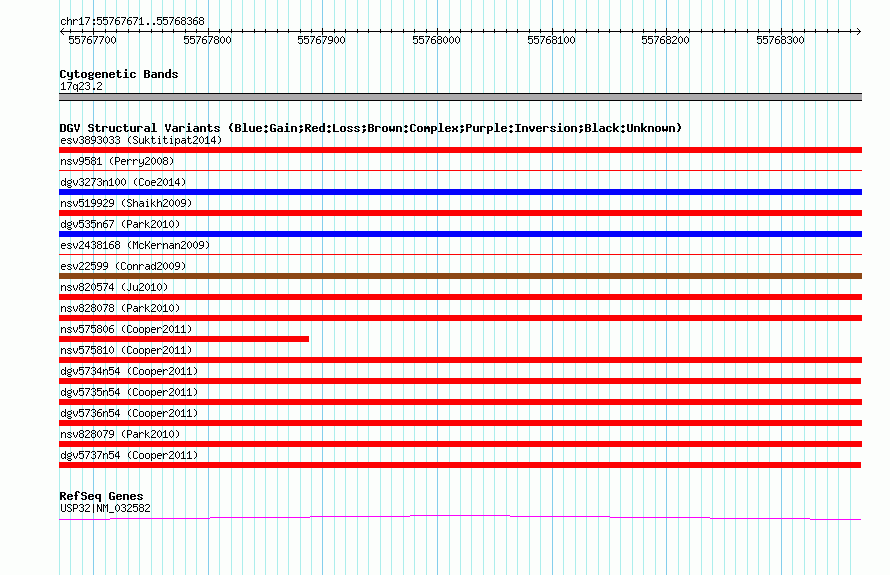The image size is (890, 575).
Task: Click the esv22599 (Conrad2009) label
Action: (123, 266)
